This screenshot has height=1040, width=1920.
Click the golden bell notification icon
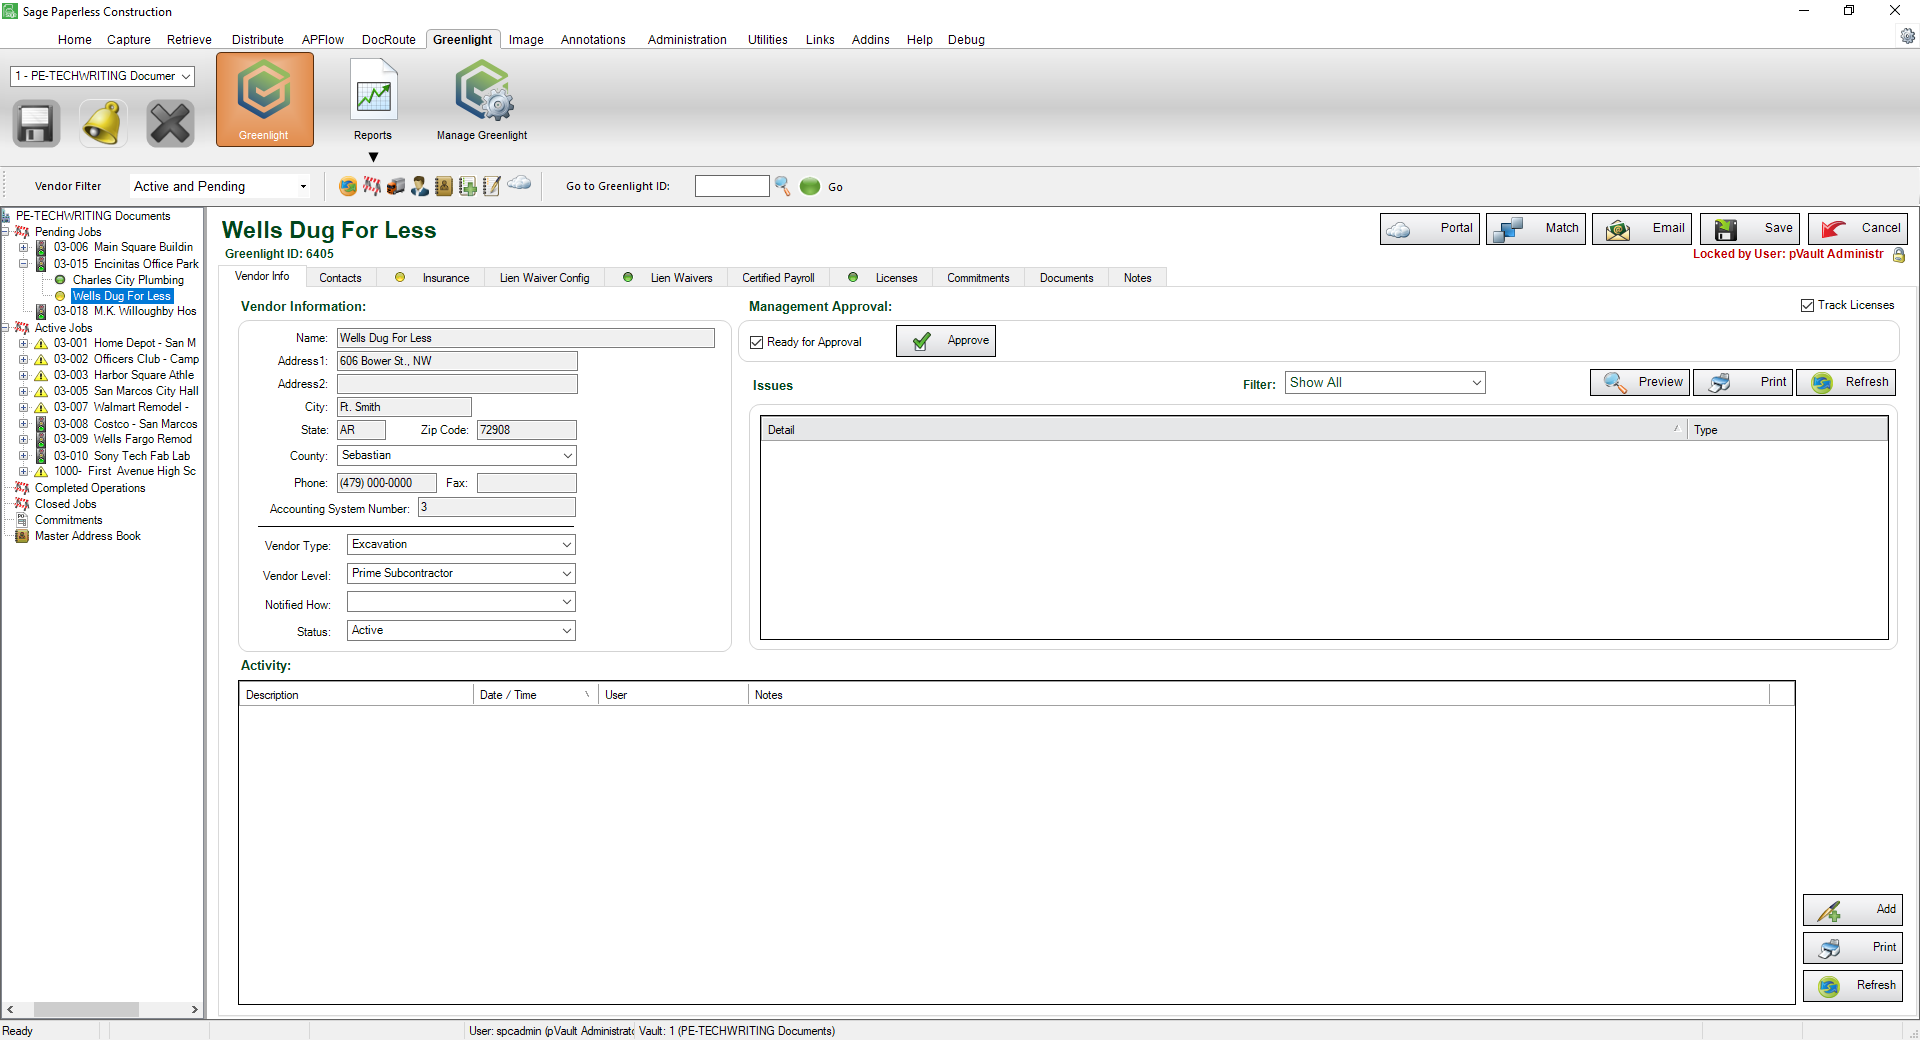click(103, 124)
